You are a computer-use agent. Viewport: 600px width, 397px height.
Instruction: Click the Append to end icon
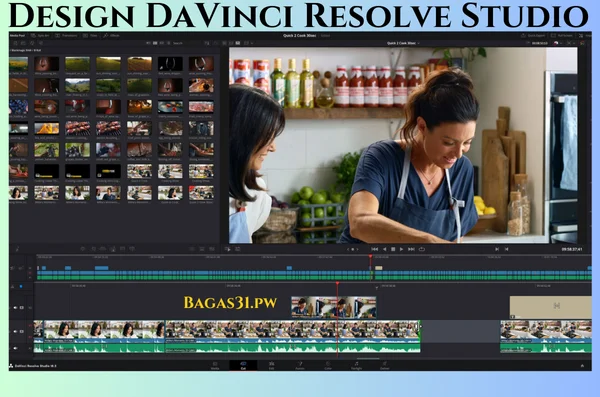pos(94,249)
